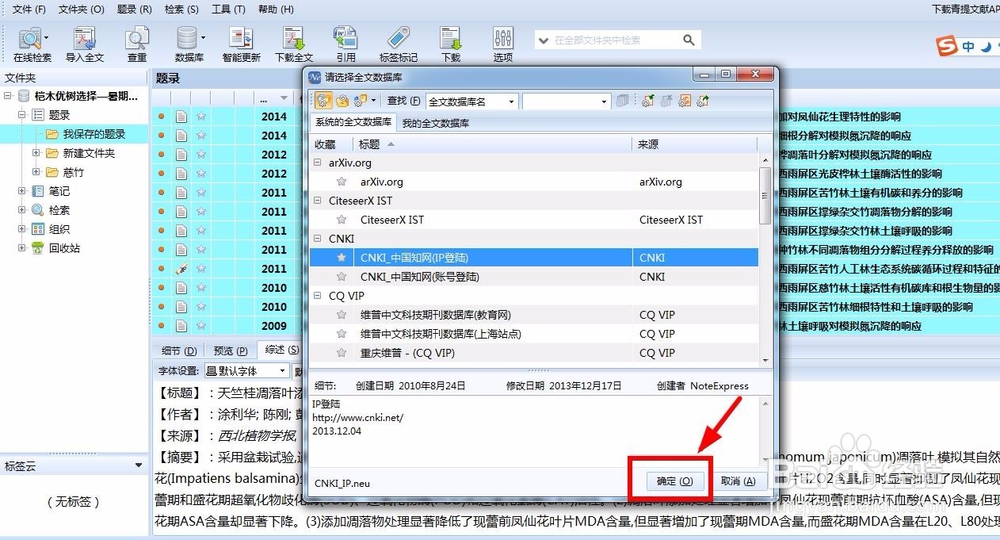Collapse the arXiv.org group

pyautogui.click(x=318, y=163)
